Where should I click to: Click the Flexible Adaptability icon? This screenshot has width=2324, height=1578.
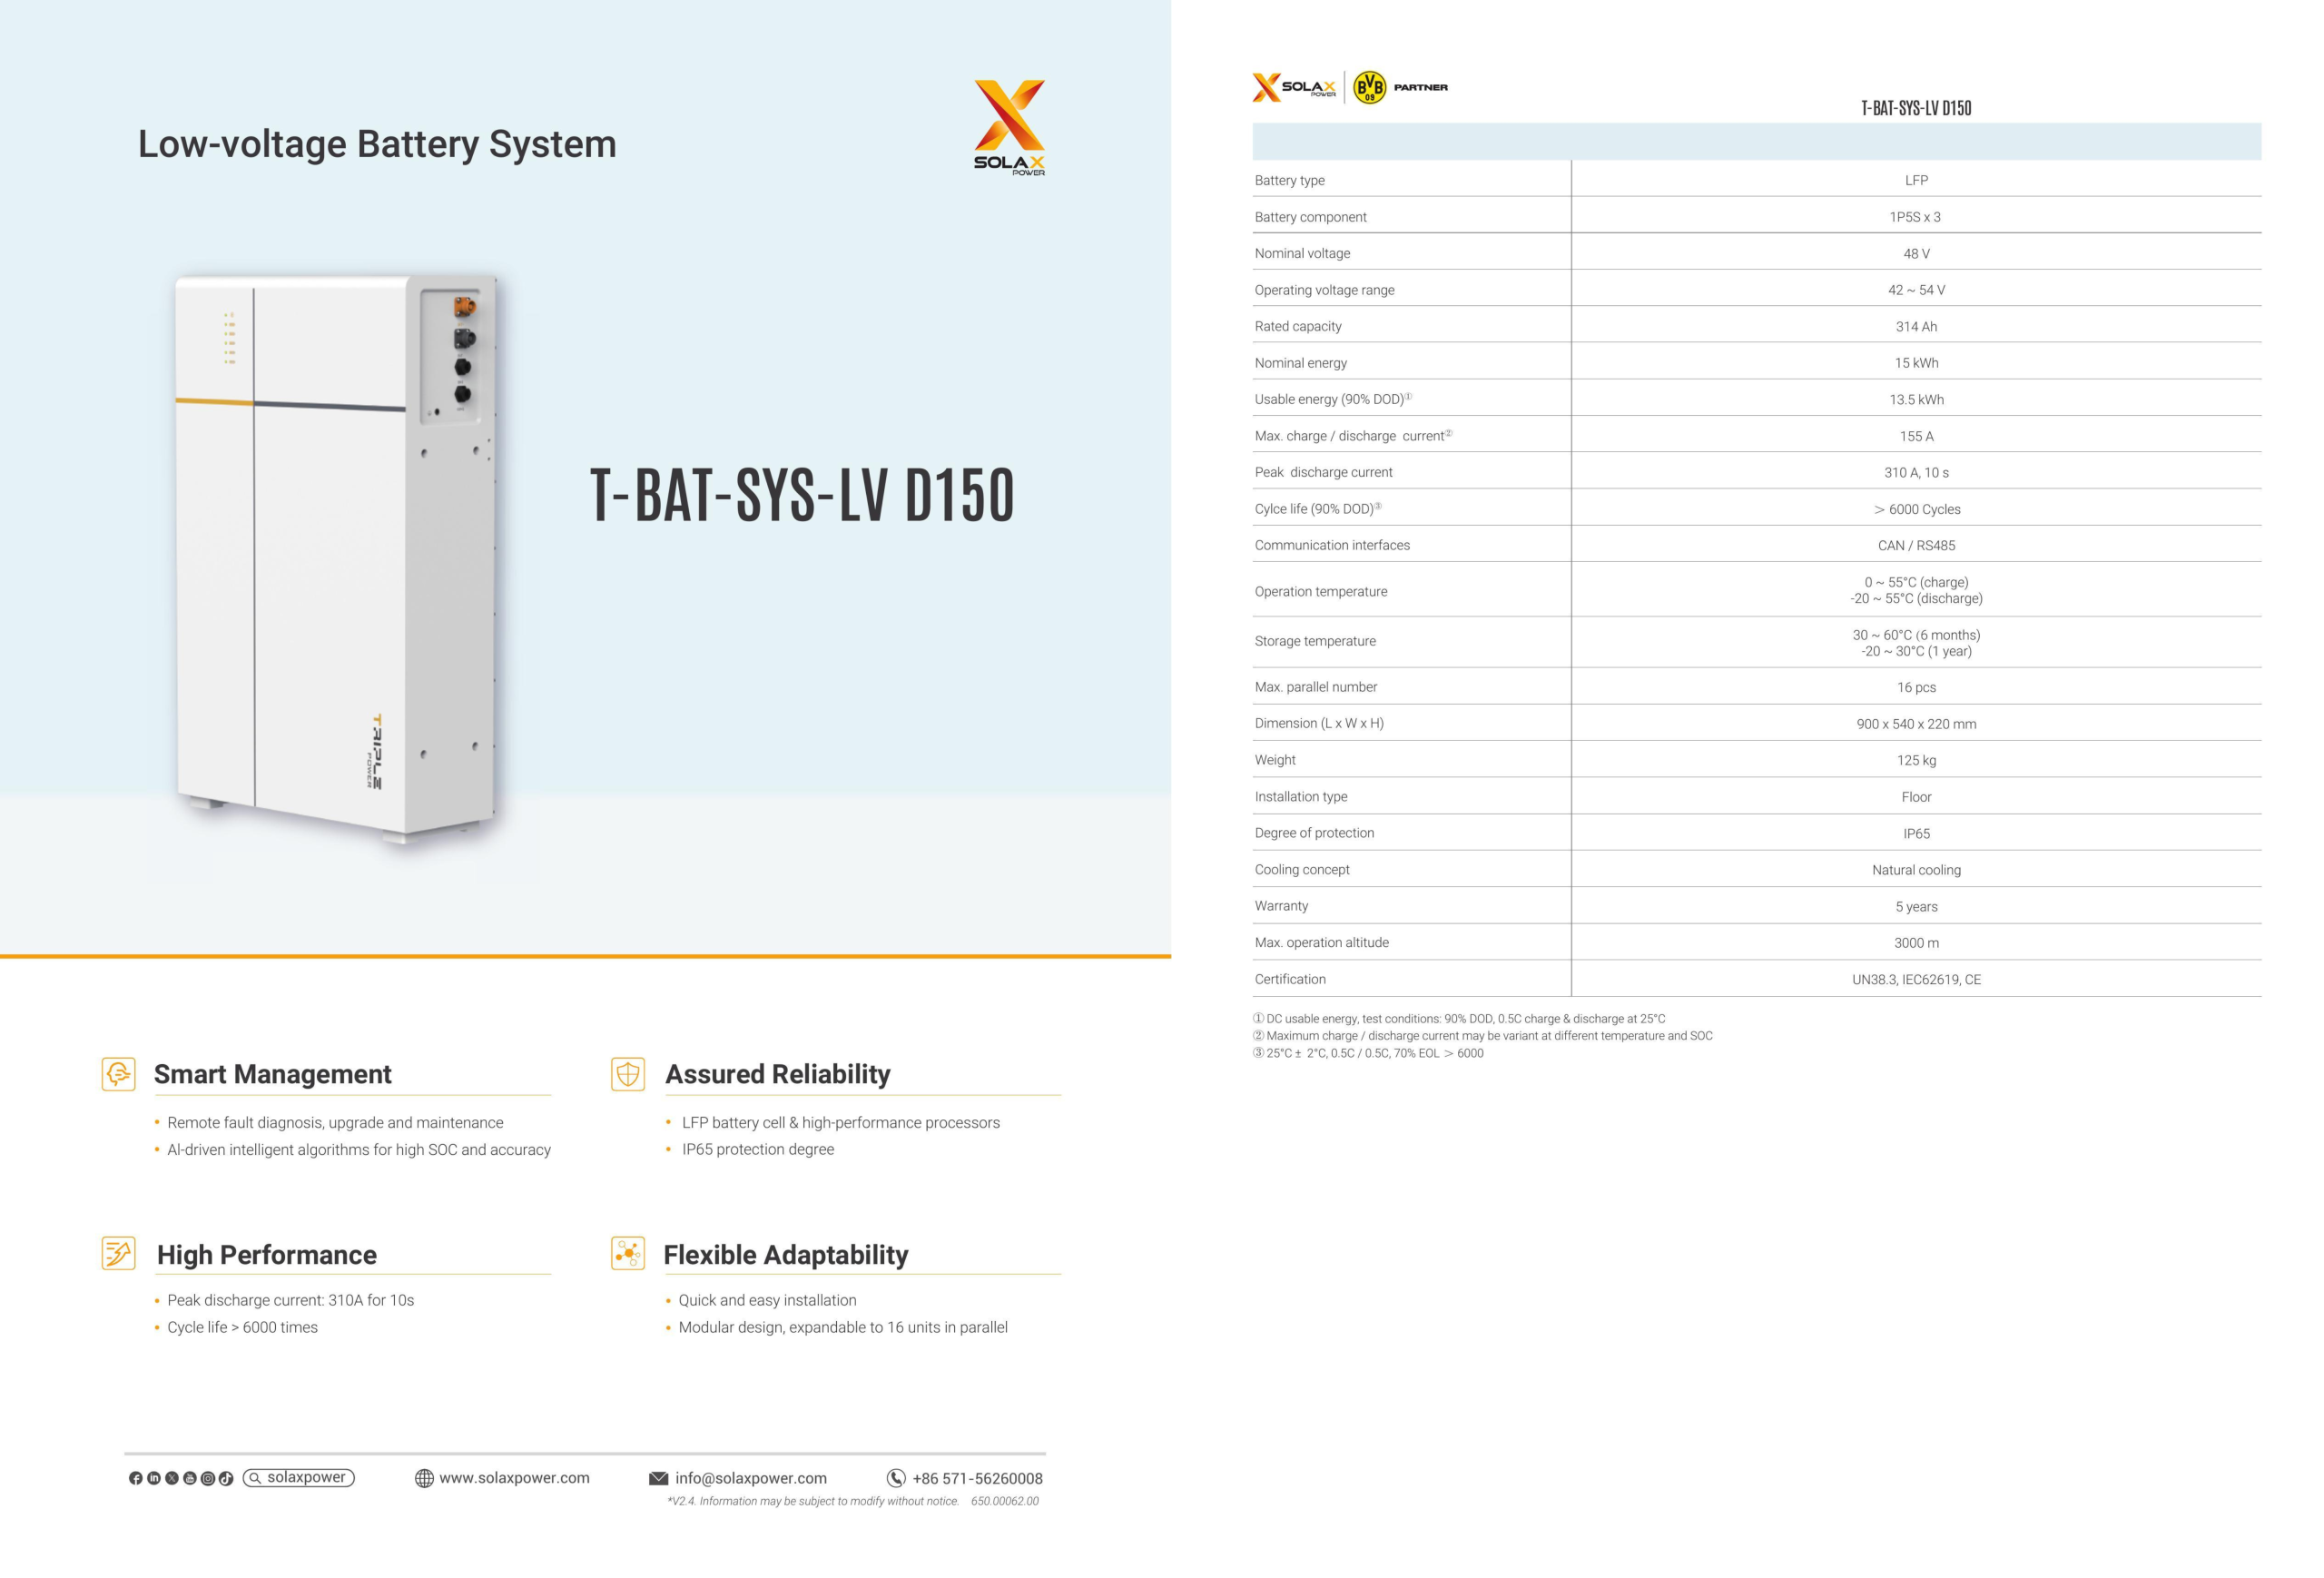(628, 1253)
